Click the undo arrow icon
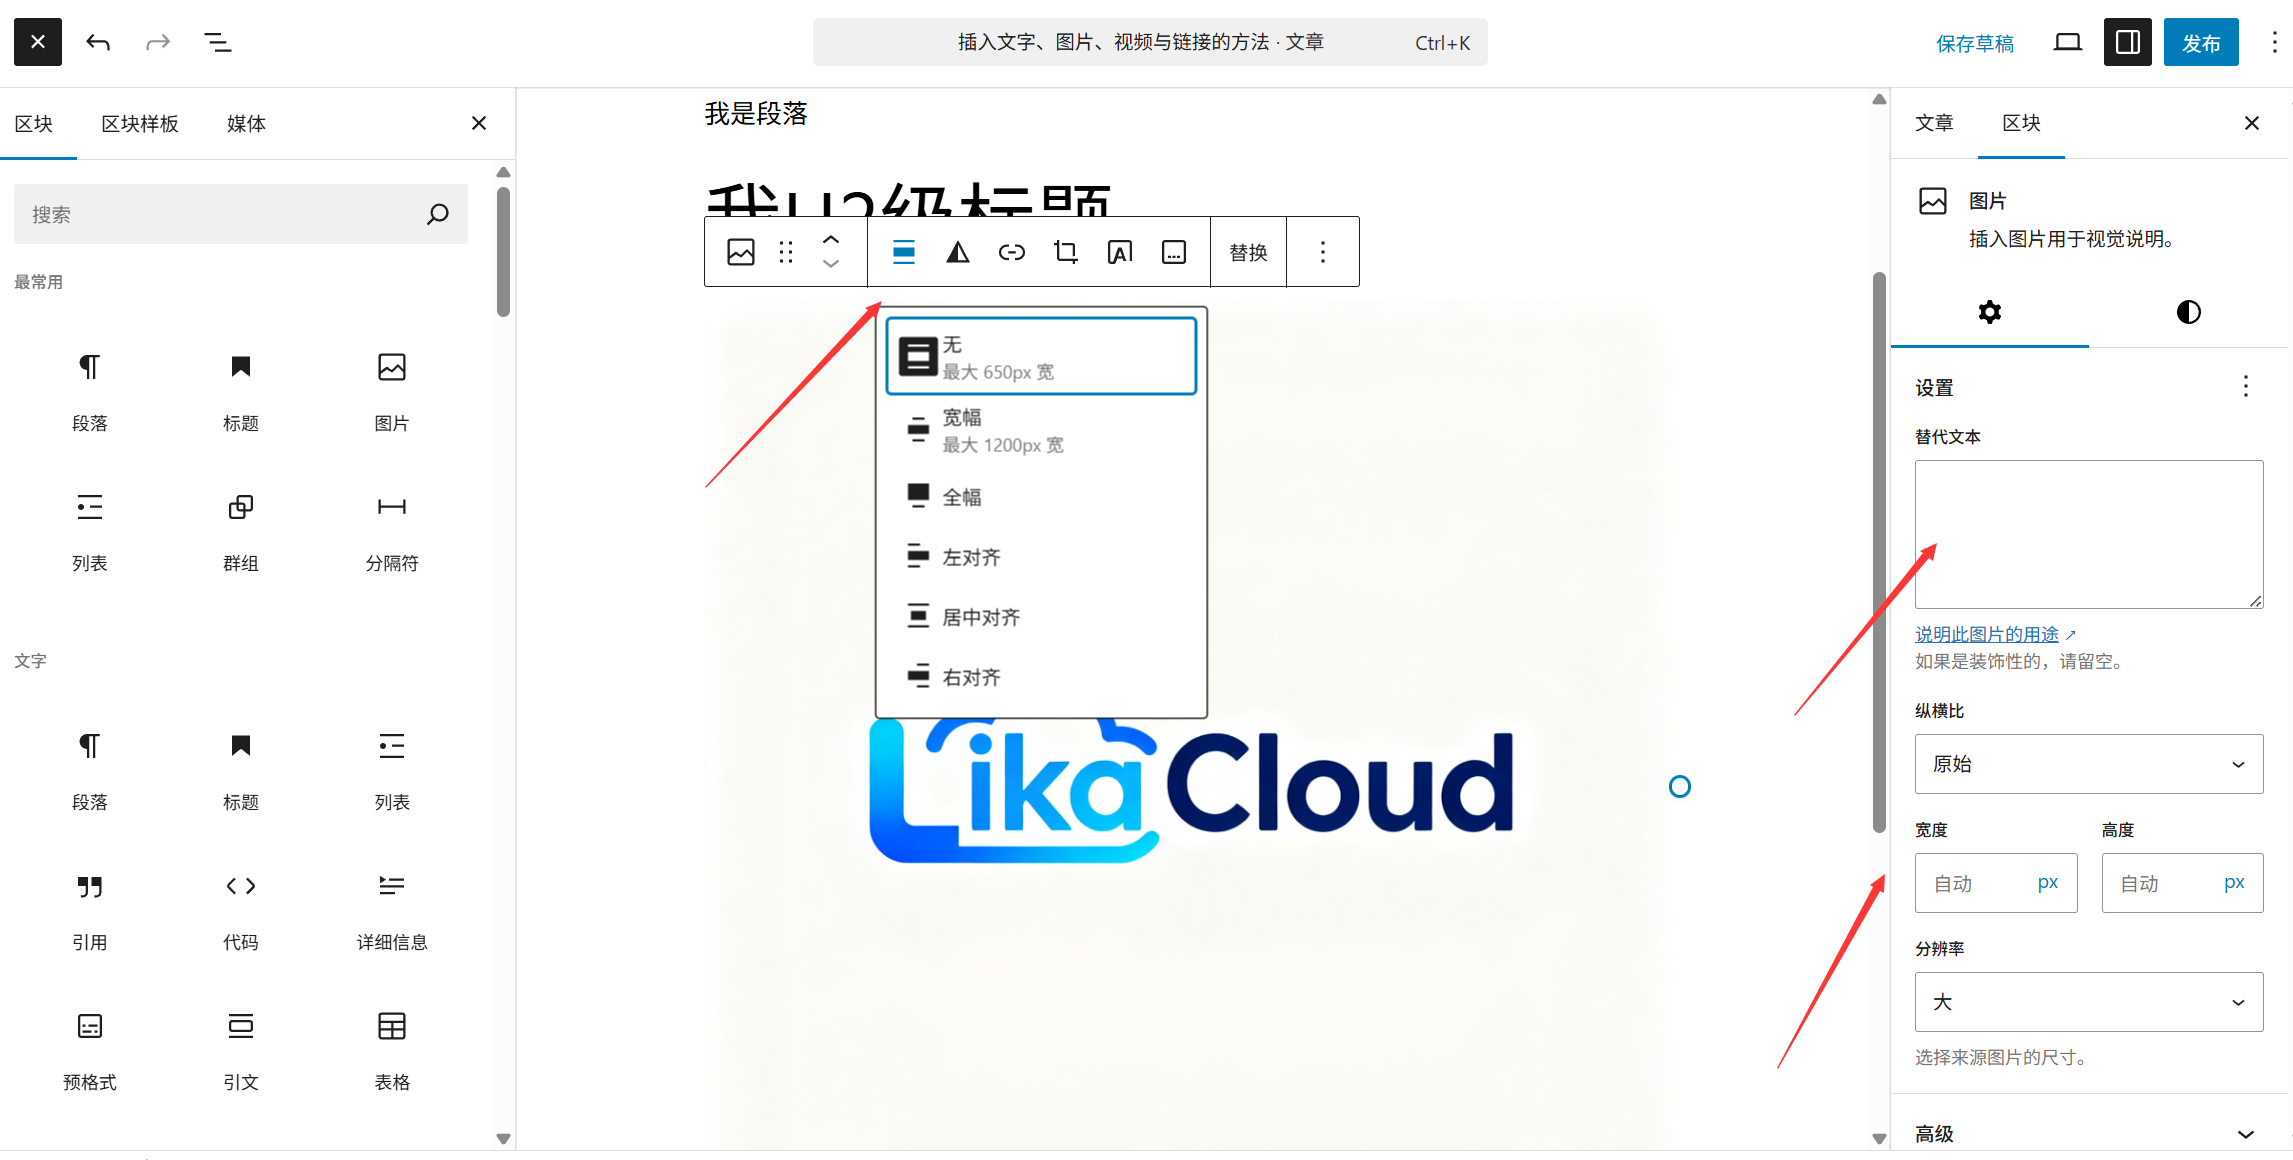2293x1160 pixels. (x=98, y=42)
